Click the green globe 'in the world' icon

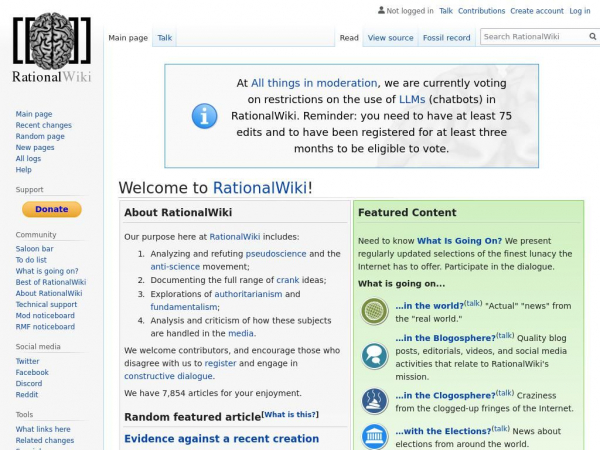374,311
